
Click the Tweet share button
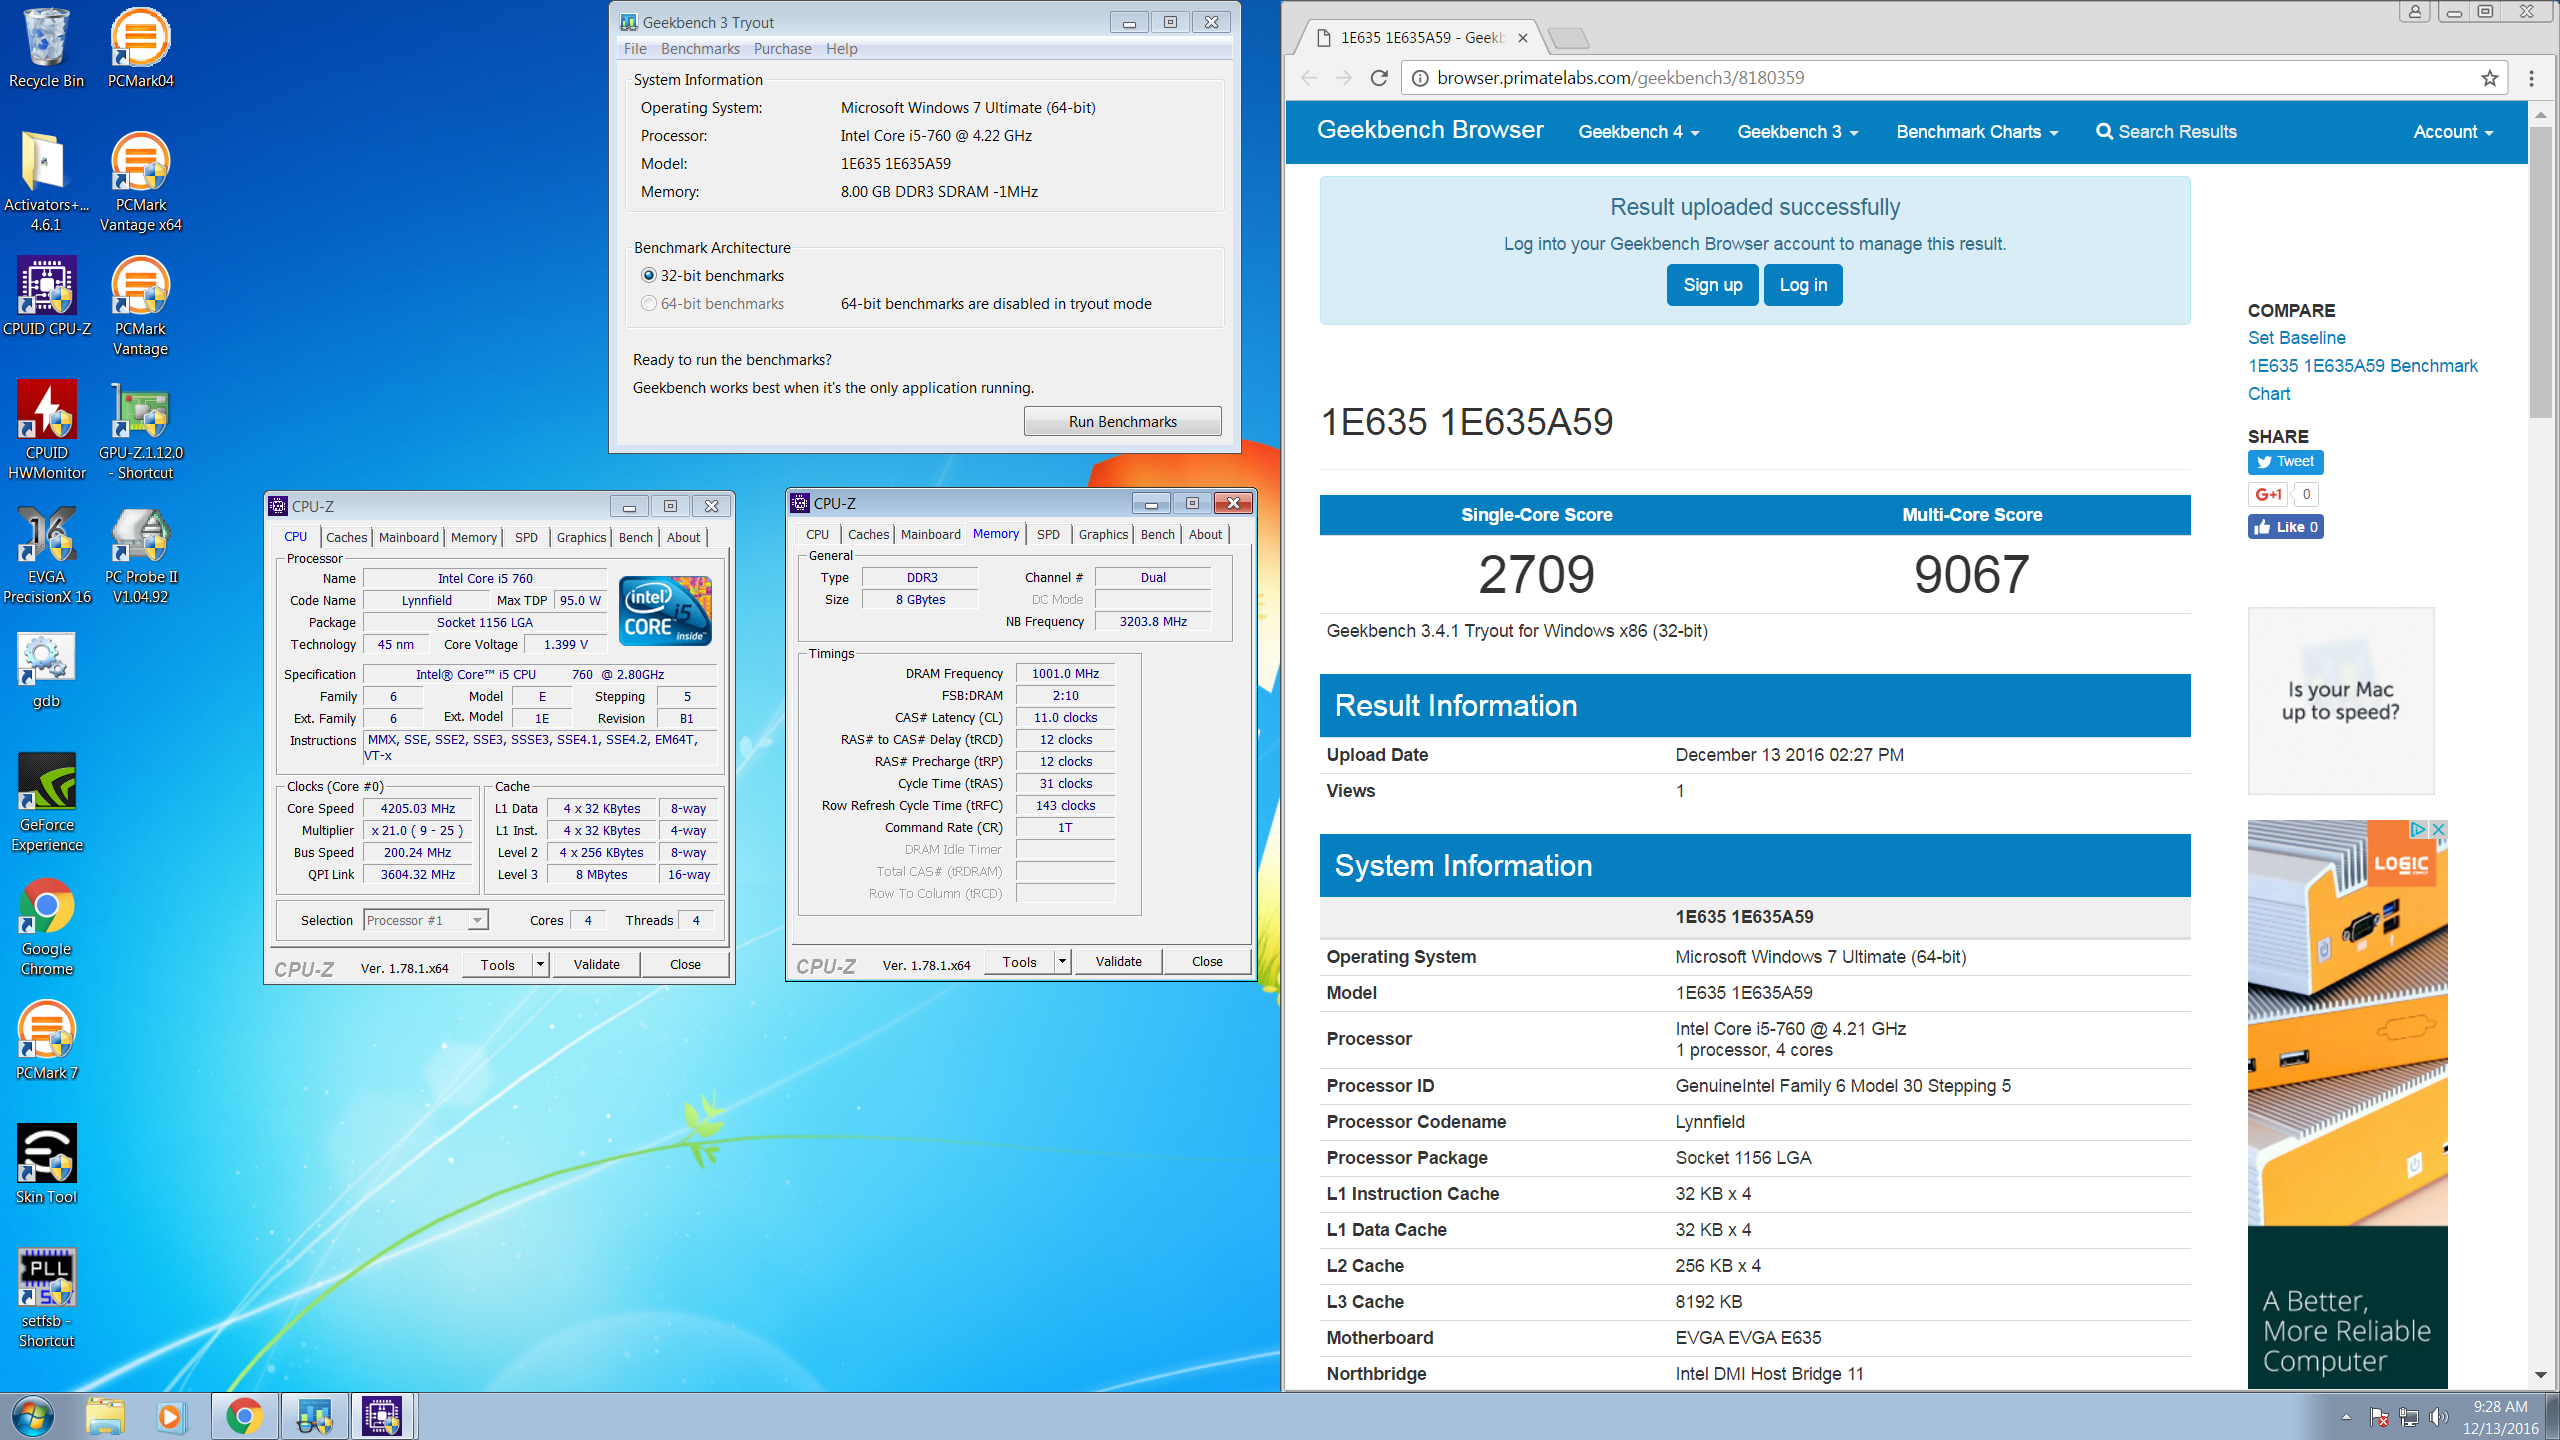point(2285,462)
